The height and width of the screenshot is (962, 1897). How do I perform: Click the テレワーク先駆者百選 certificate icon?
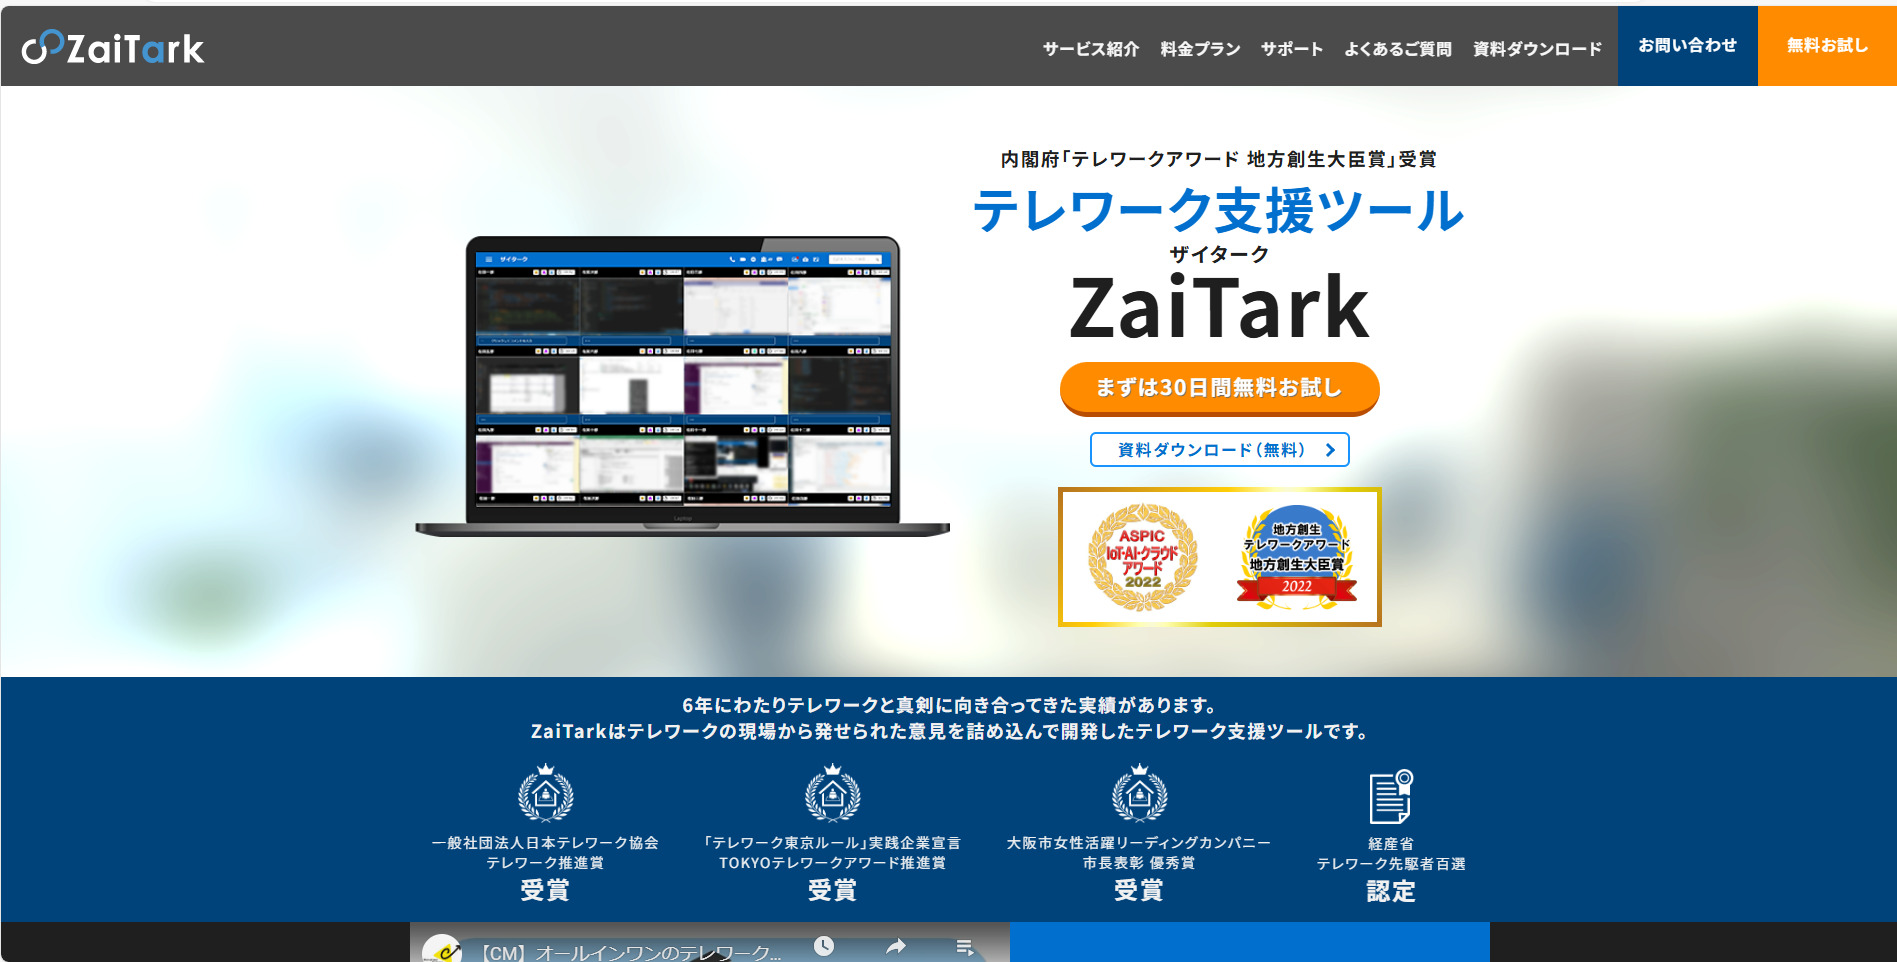[1391, 796]
